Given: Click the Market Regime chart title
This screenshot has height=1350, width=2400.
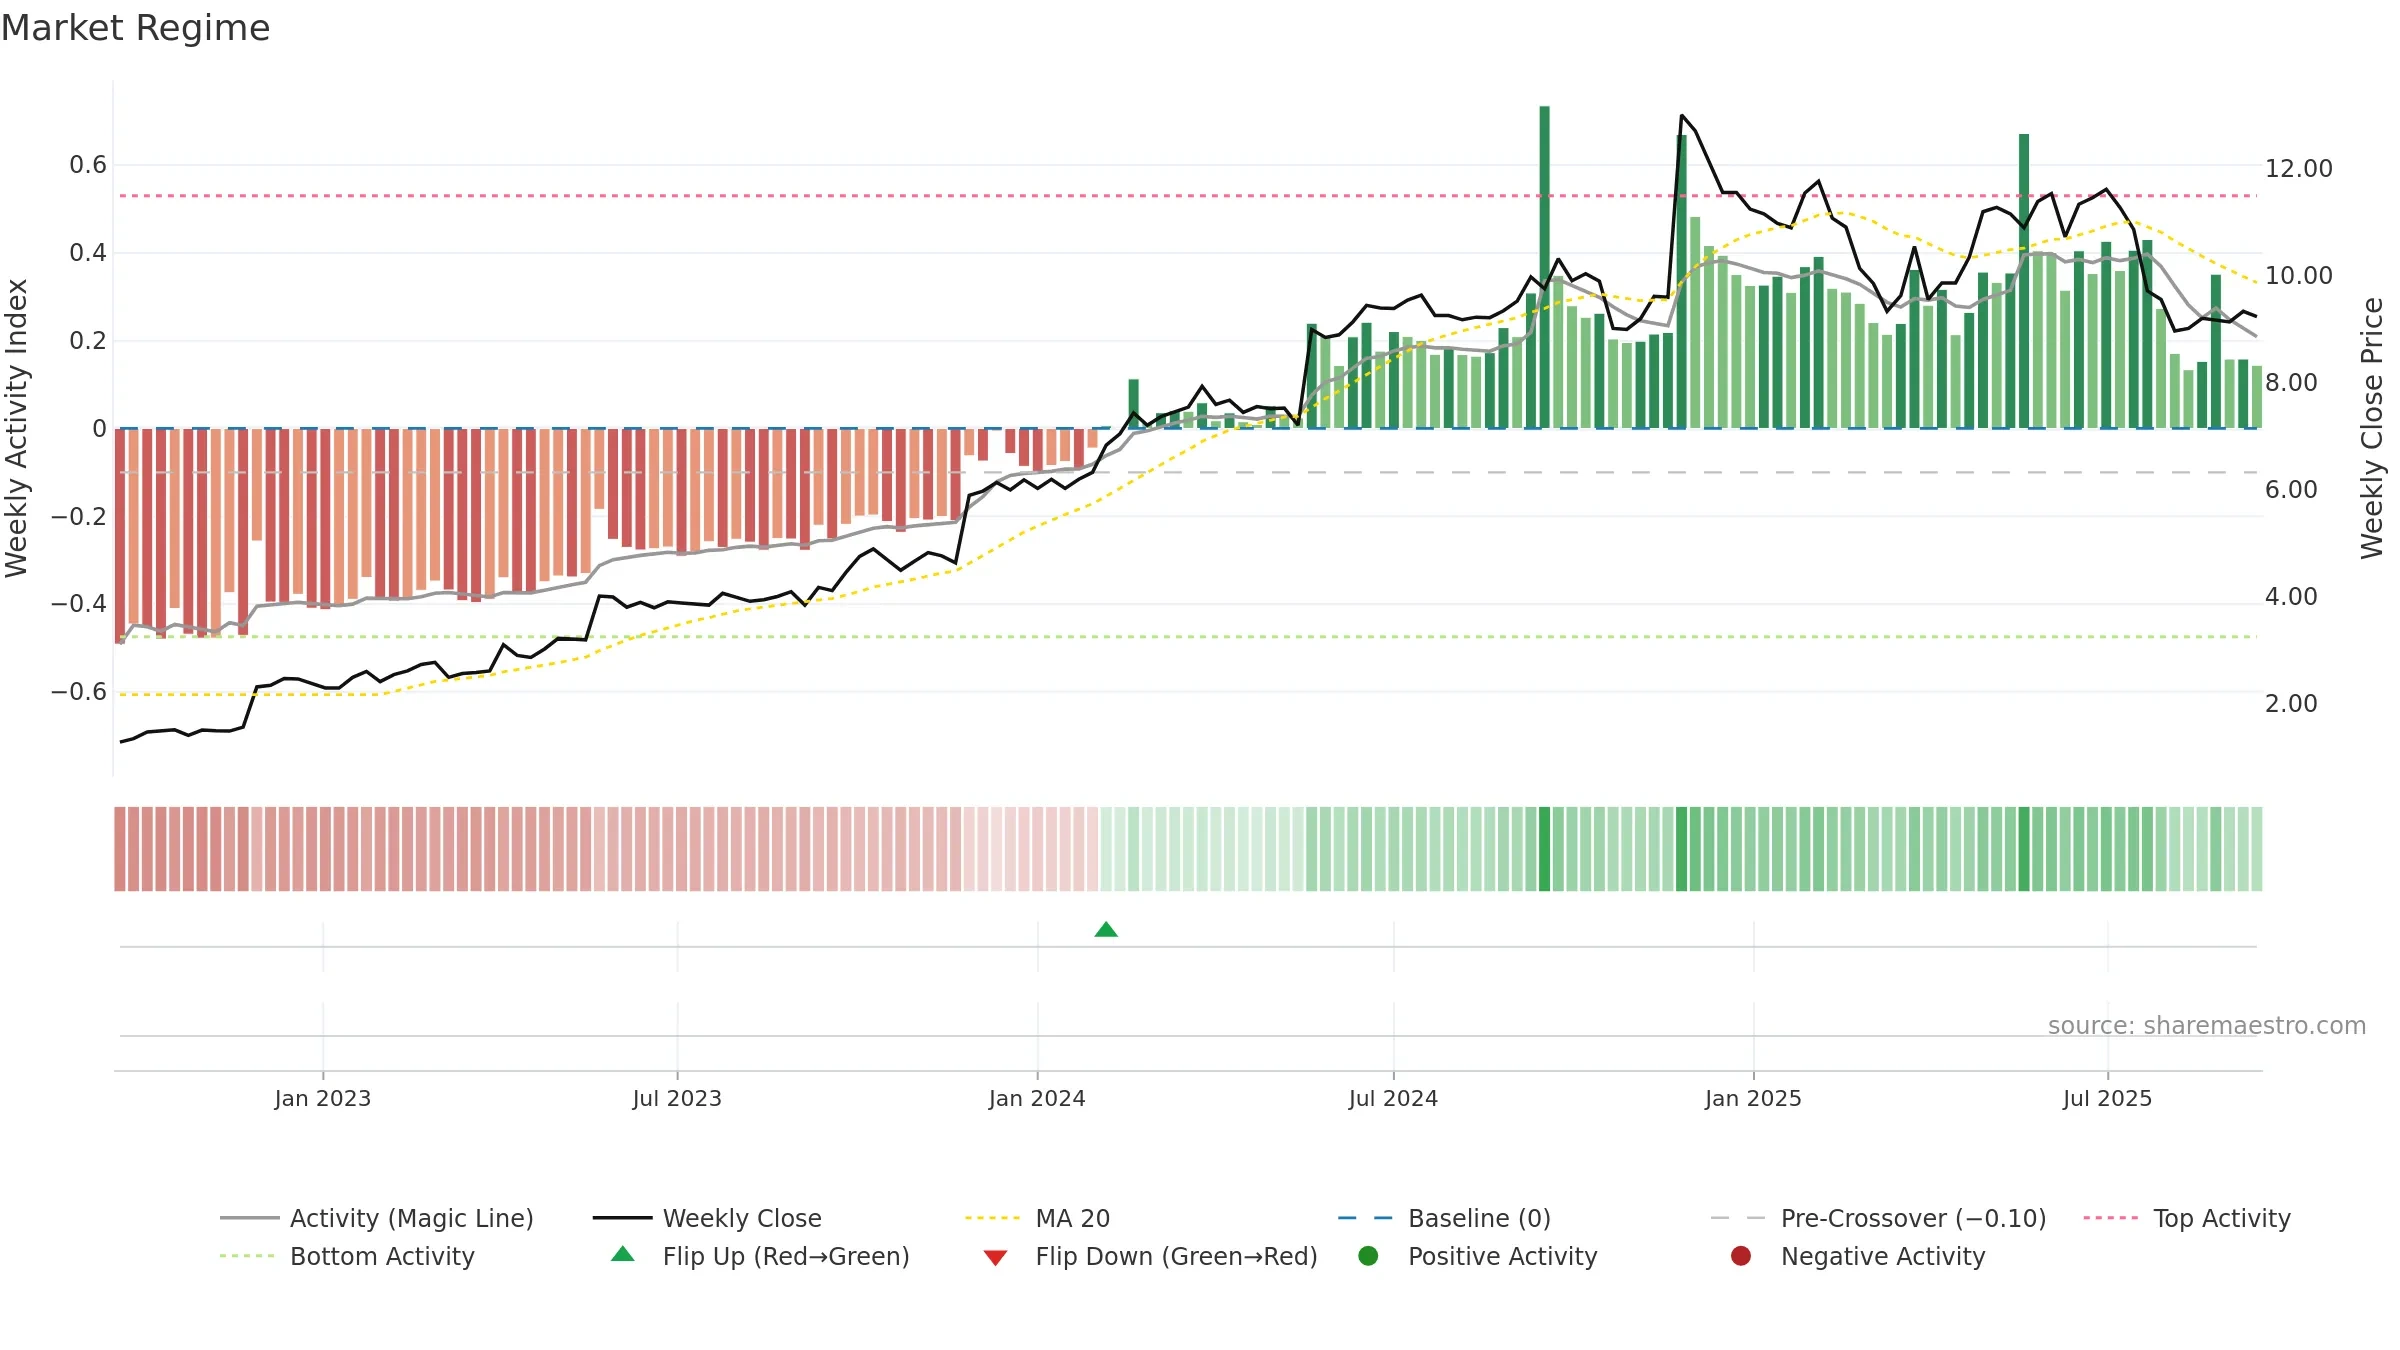Looking at the screenshot, I should click(x=135, y=28).
